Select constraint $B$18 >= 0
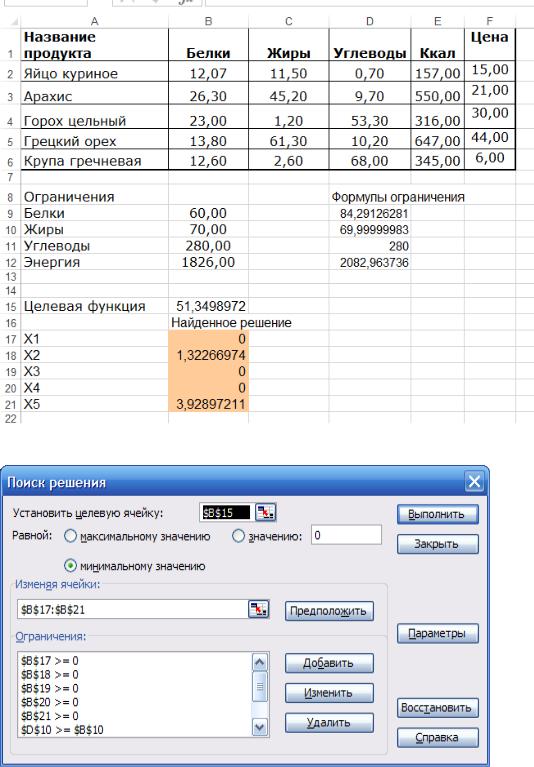The image size is (534, 767). pyautogui.click(x=49, y=675)
